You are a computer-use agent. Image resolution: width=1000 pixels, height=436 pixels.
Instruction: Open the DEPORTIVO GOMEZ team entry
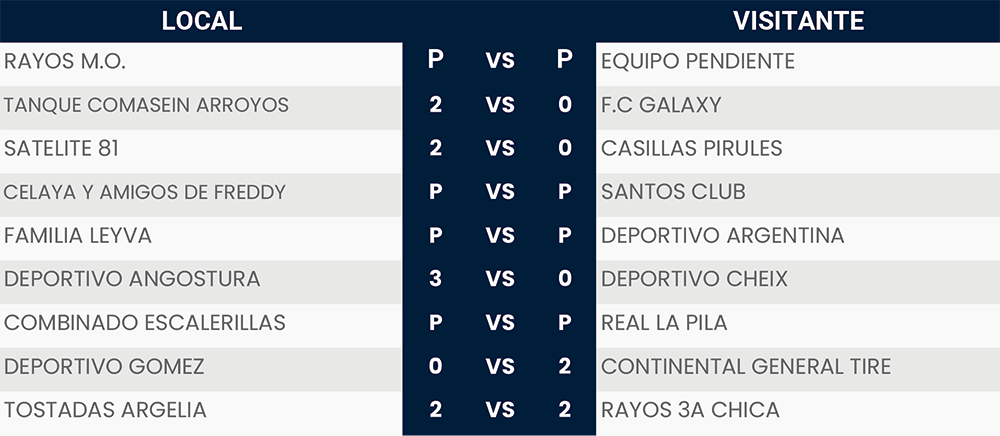point(104,367)
